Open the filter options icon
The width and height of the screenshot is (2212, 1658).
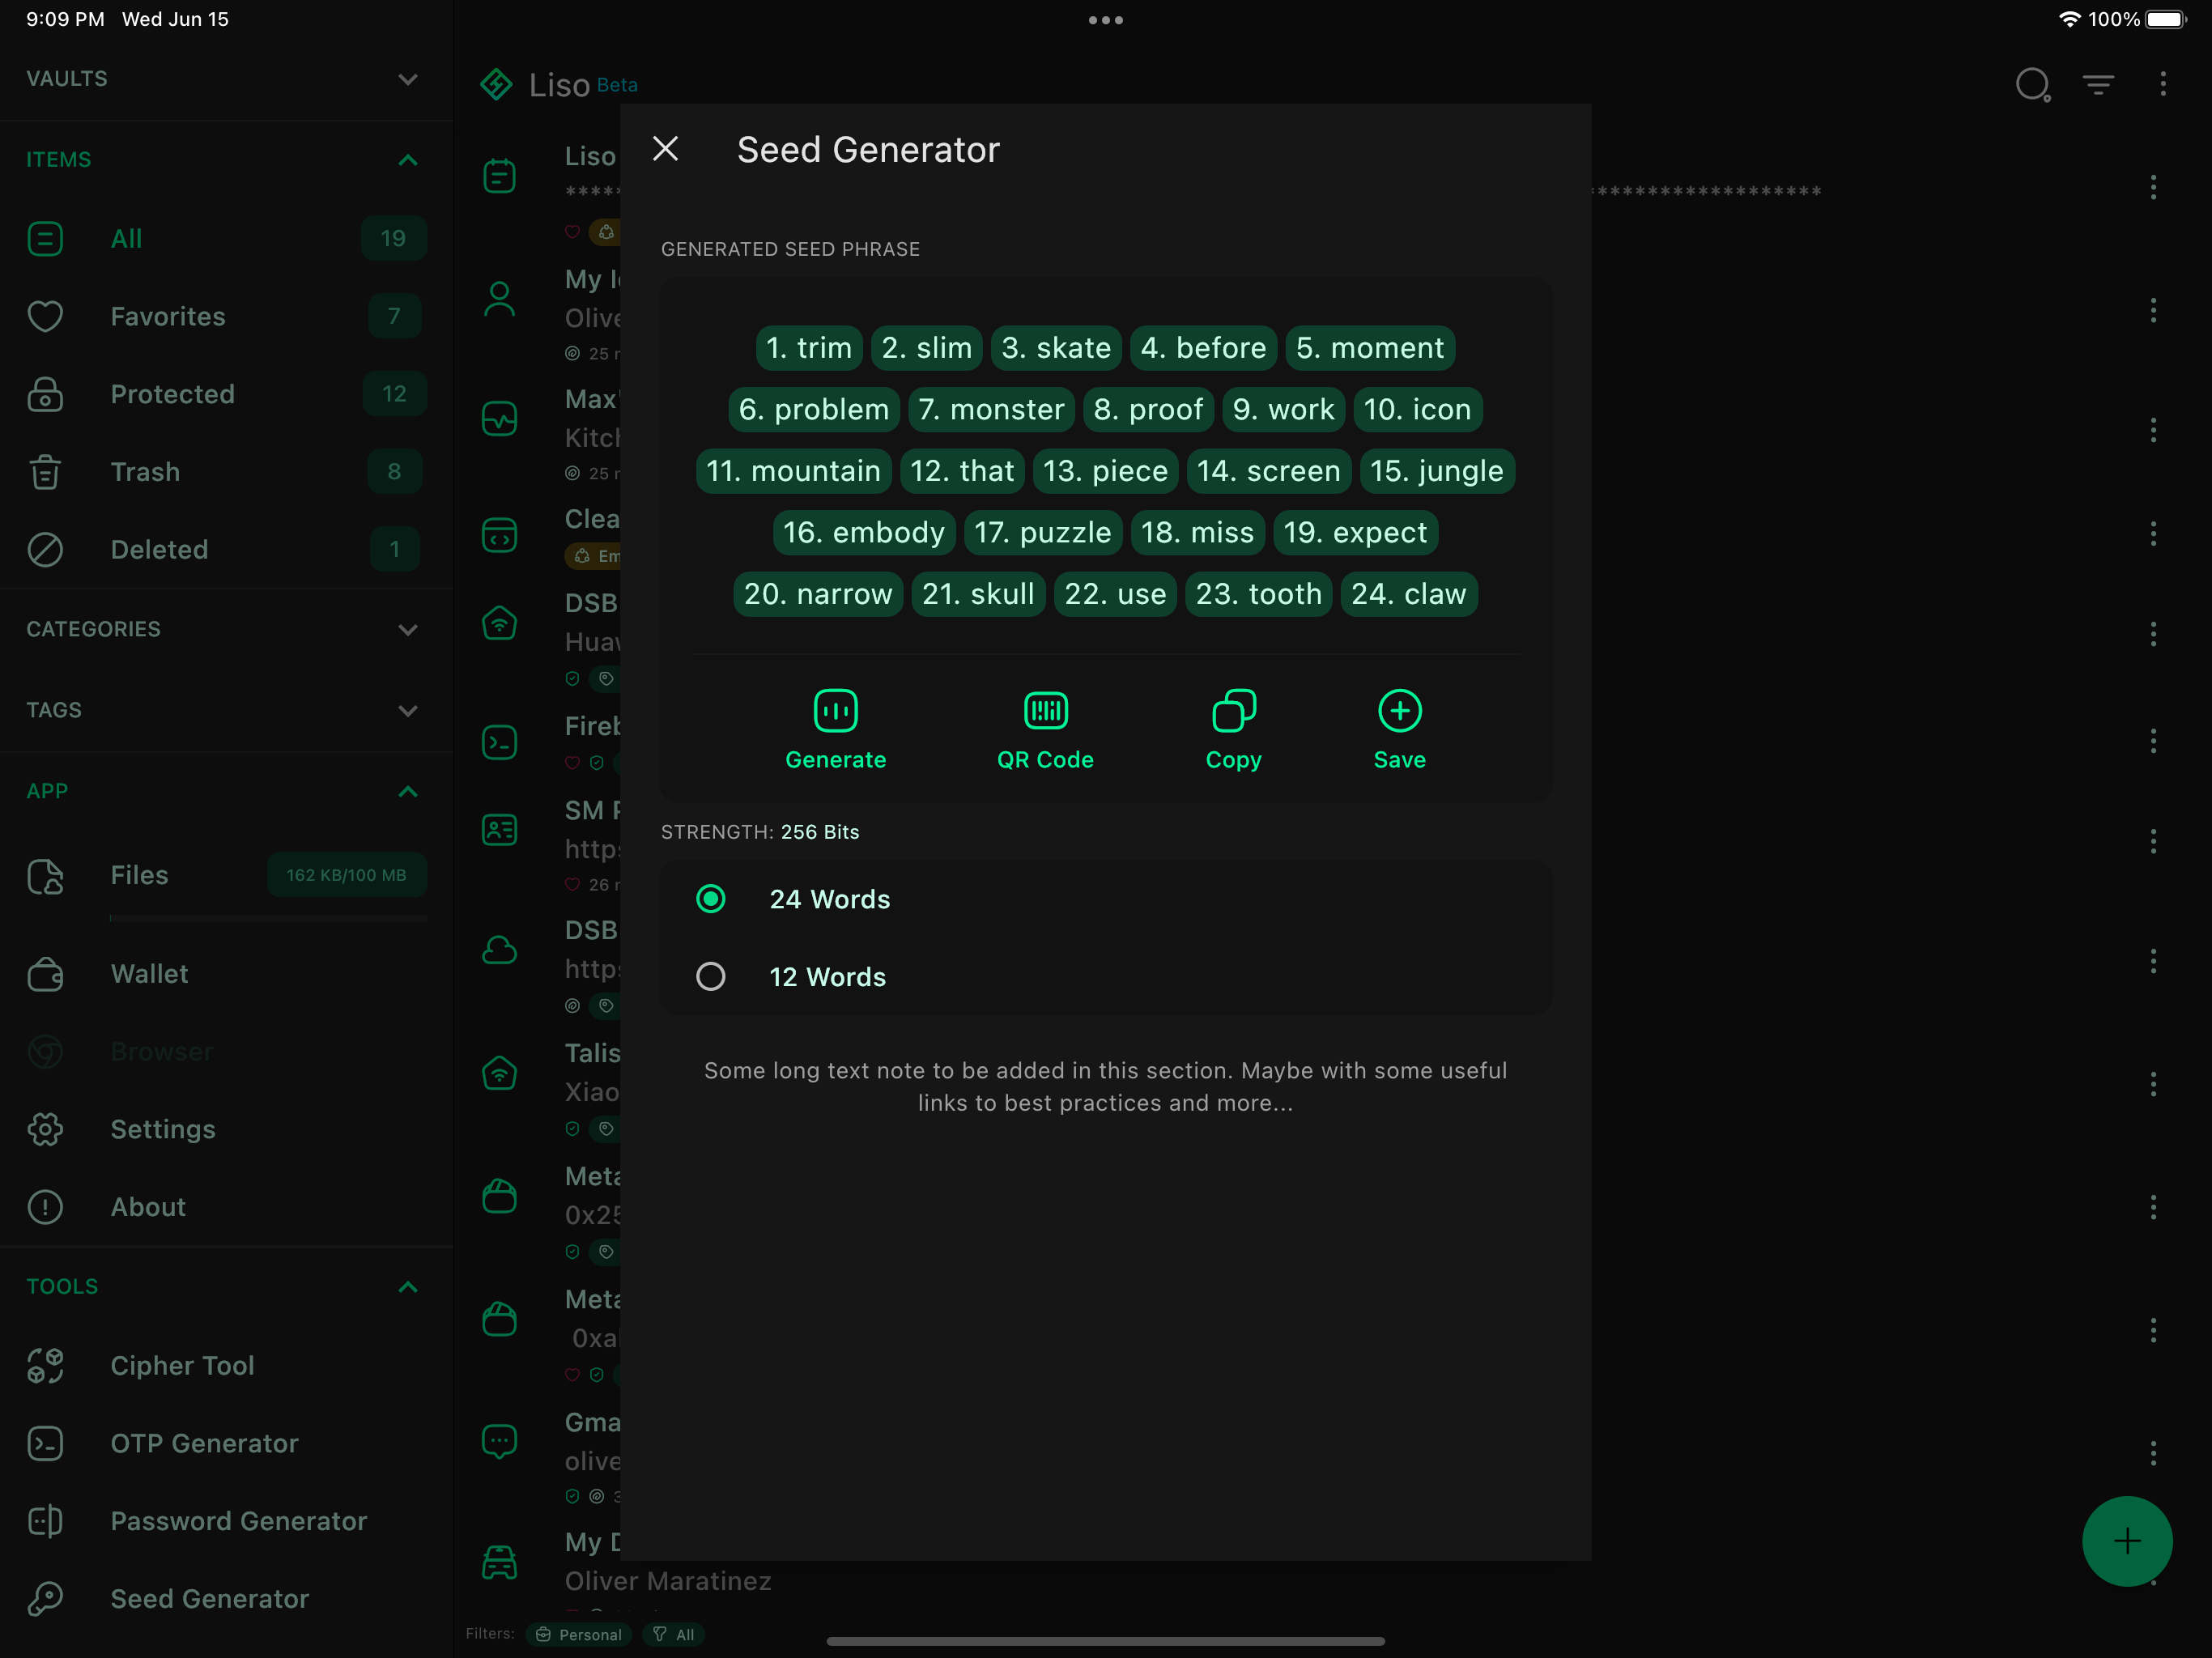(x=2099, y=85)
